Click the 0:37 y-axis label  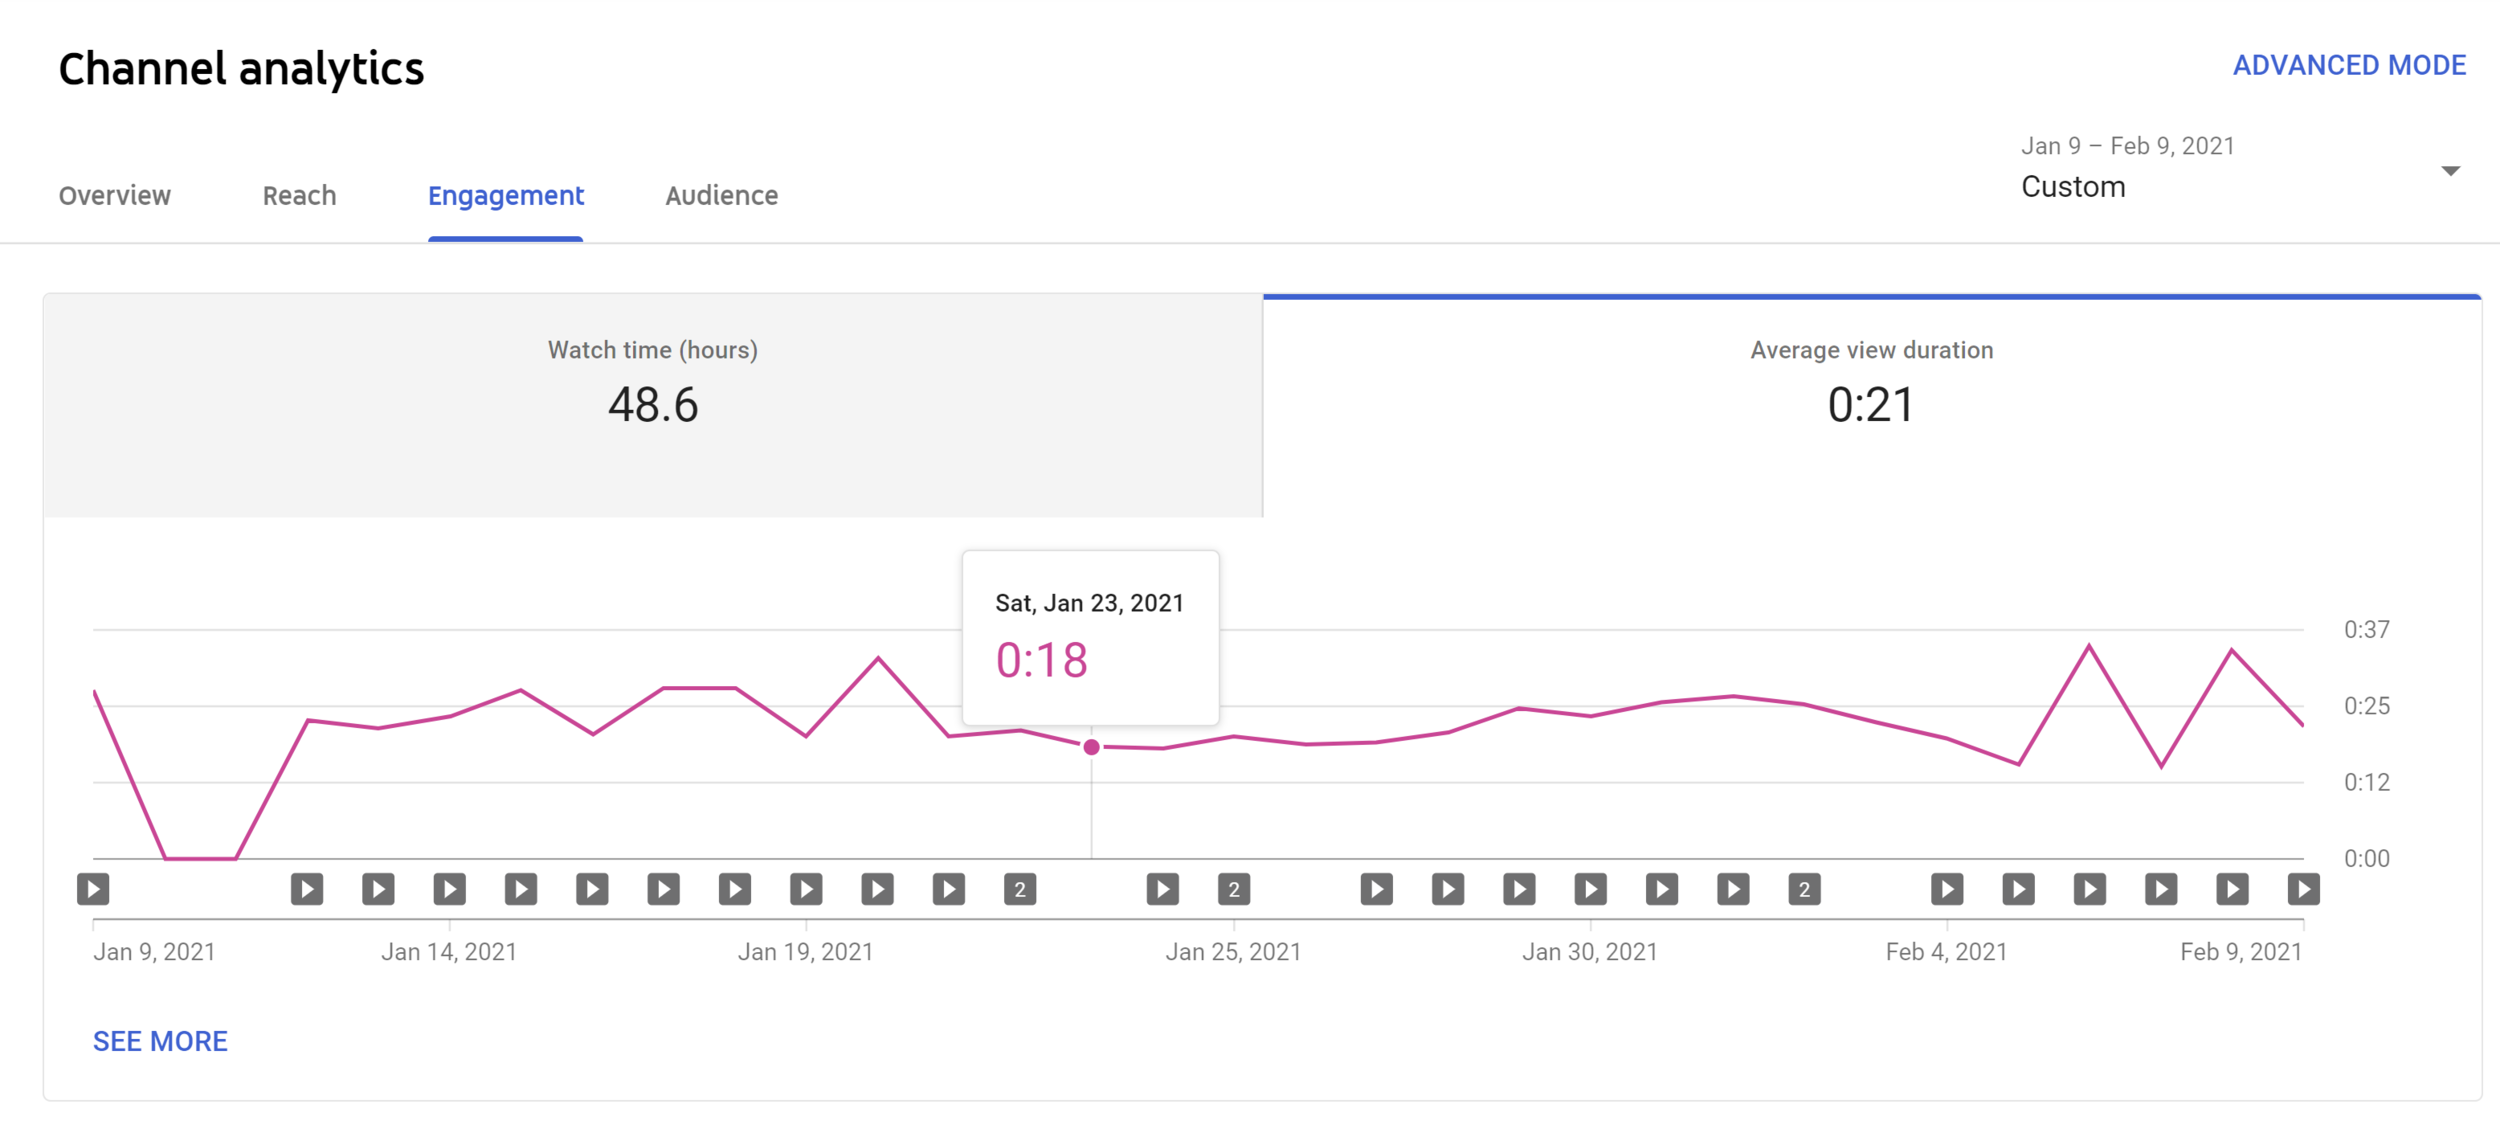2367,629
